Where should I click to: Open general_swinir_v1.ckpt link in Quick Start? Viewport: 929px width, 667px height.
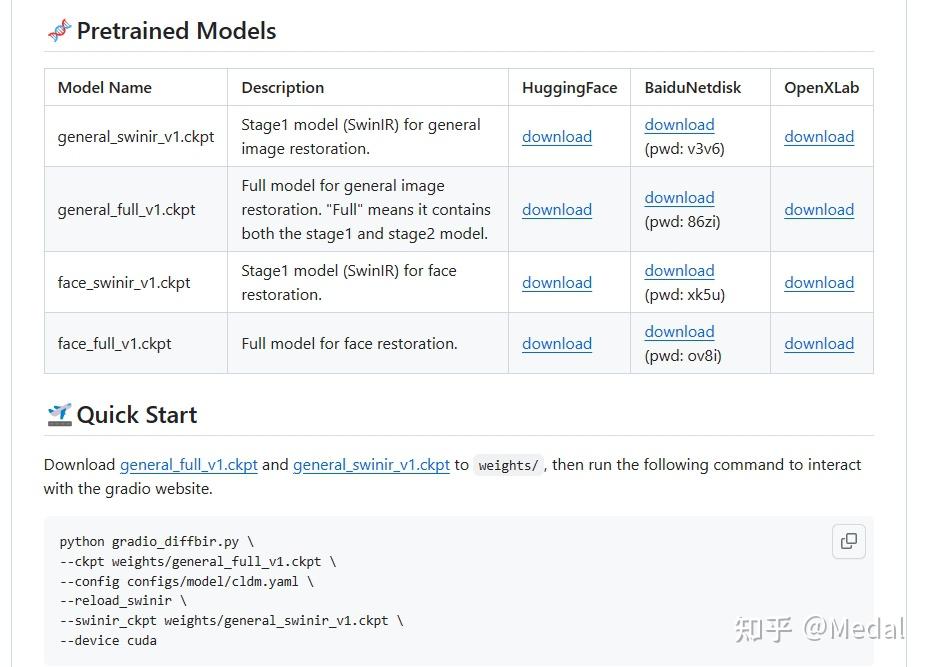(x=371, y=465)
